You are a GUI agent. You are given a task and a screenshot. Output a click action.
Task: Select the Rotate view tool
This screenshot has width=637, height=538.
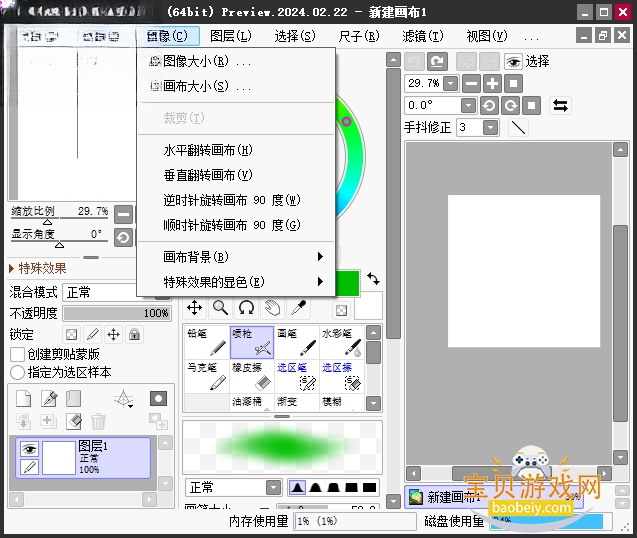[246, 308]
